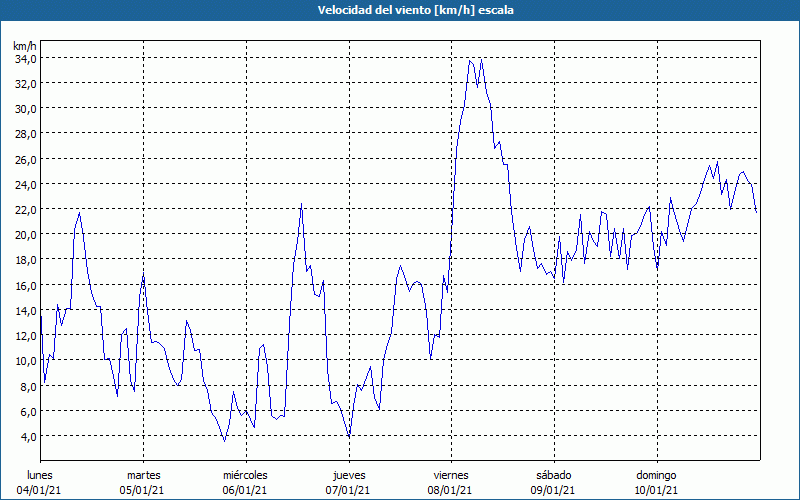This screenshot has width=800, height=500.
Task: Click the 05/01/21 date label
Action: (142, 490)
